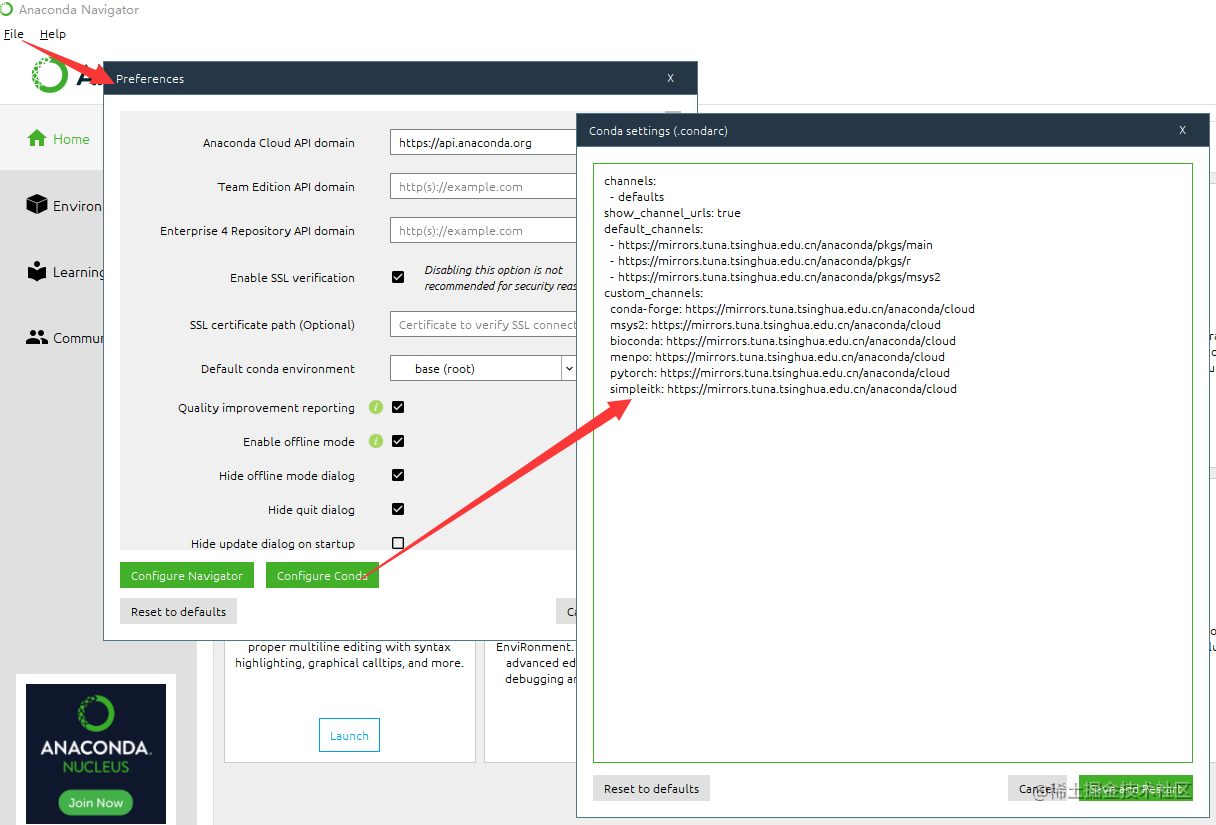Toggle Hide quit dialog checkbox
The width and height of the screenshot is (1216, 825).
(x=398, y=509)
